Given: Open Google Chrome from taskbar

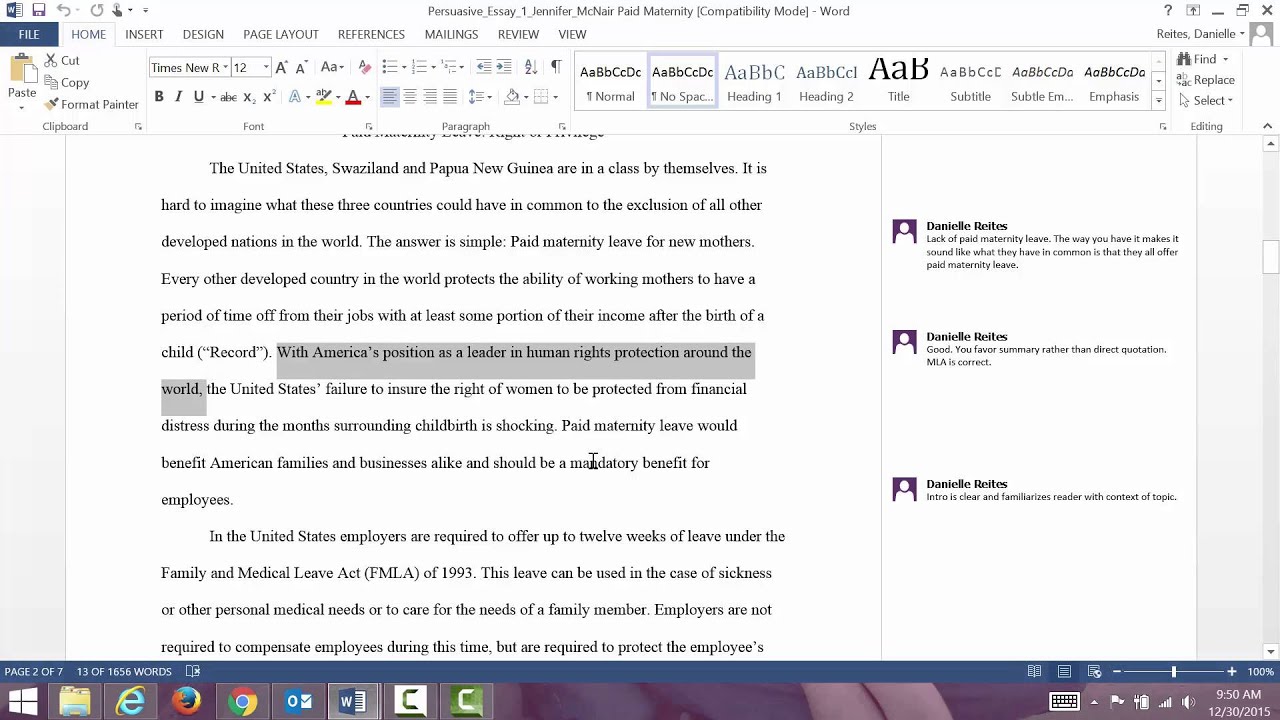Looking at the screenshot, I should (242, 701).
